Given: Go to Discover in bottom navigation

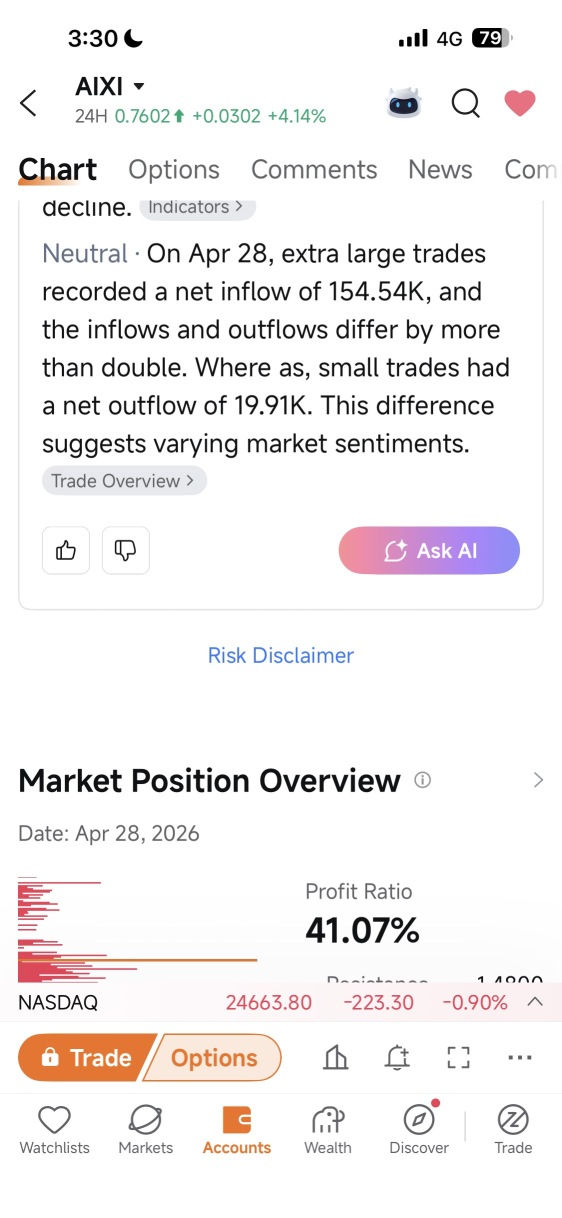Looking at the screenshot, I should click(x=419, y=1130).
